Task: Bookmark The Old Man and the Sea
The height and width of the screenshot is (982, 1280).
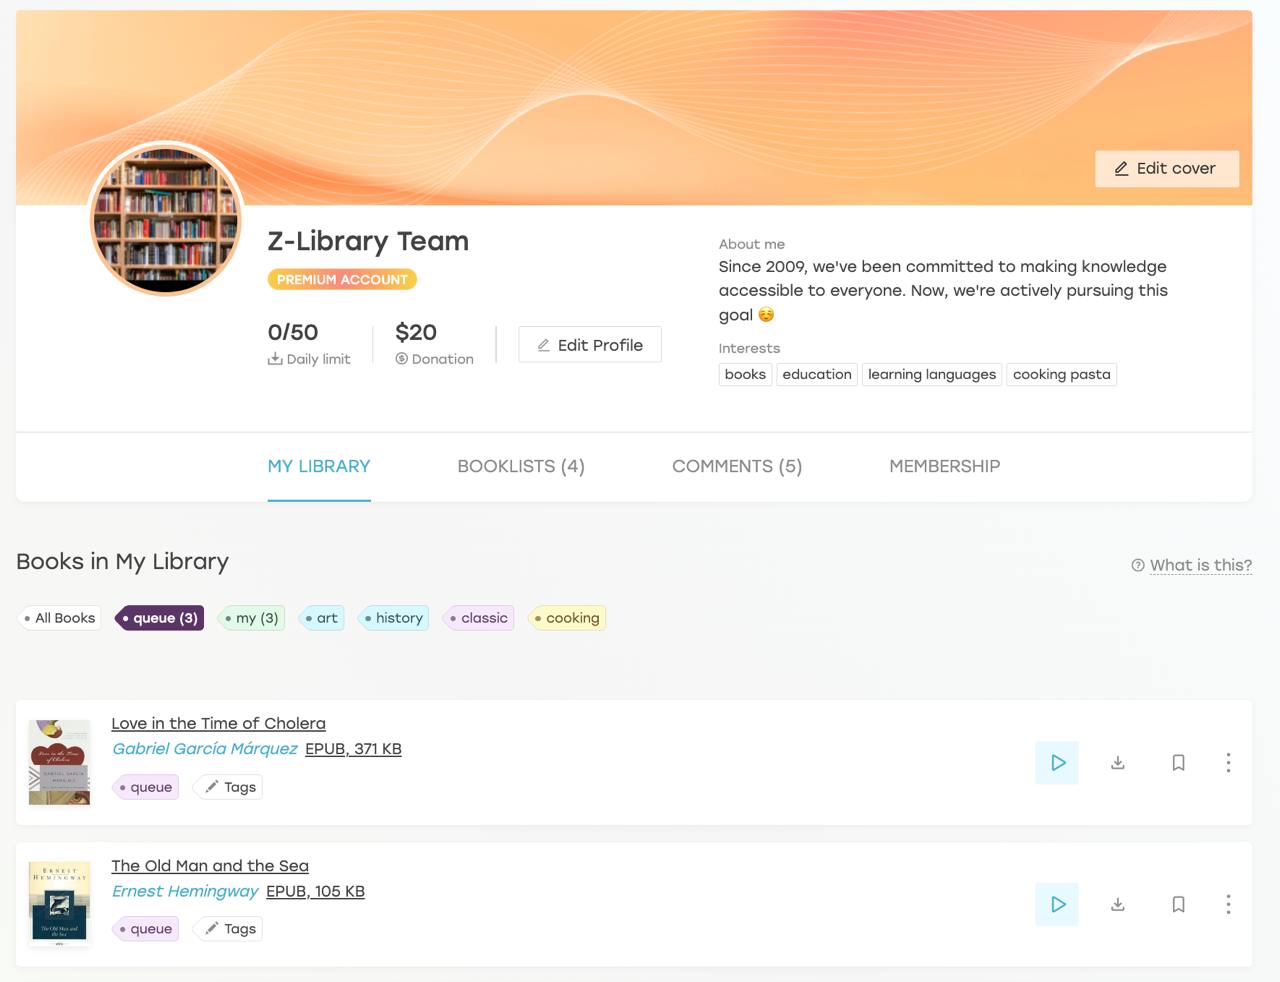Action: coord(1178,905)
